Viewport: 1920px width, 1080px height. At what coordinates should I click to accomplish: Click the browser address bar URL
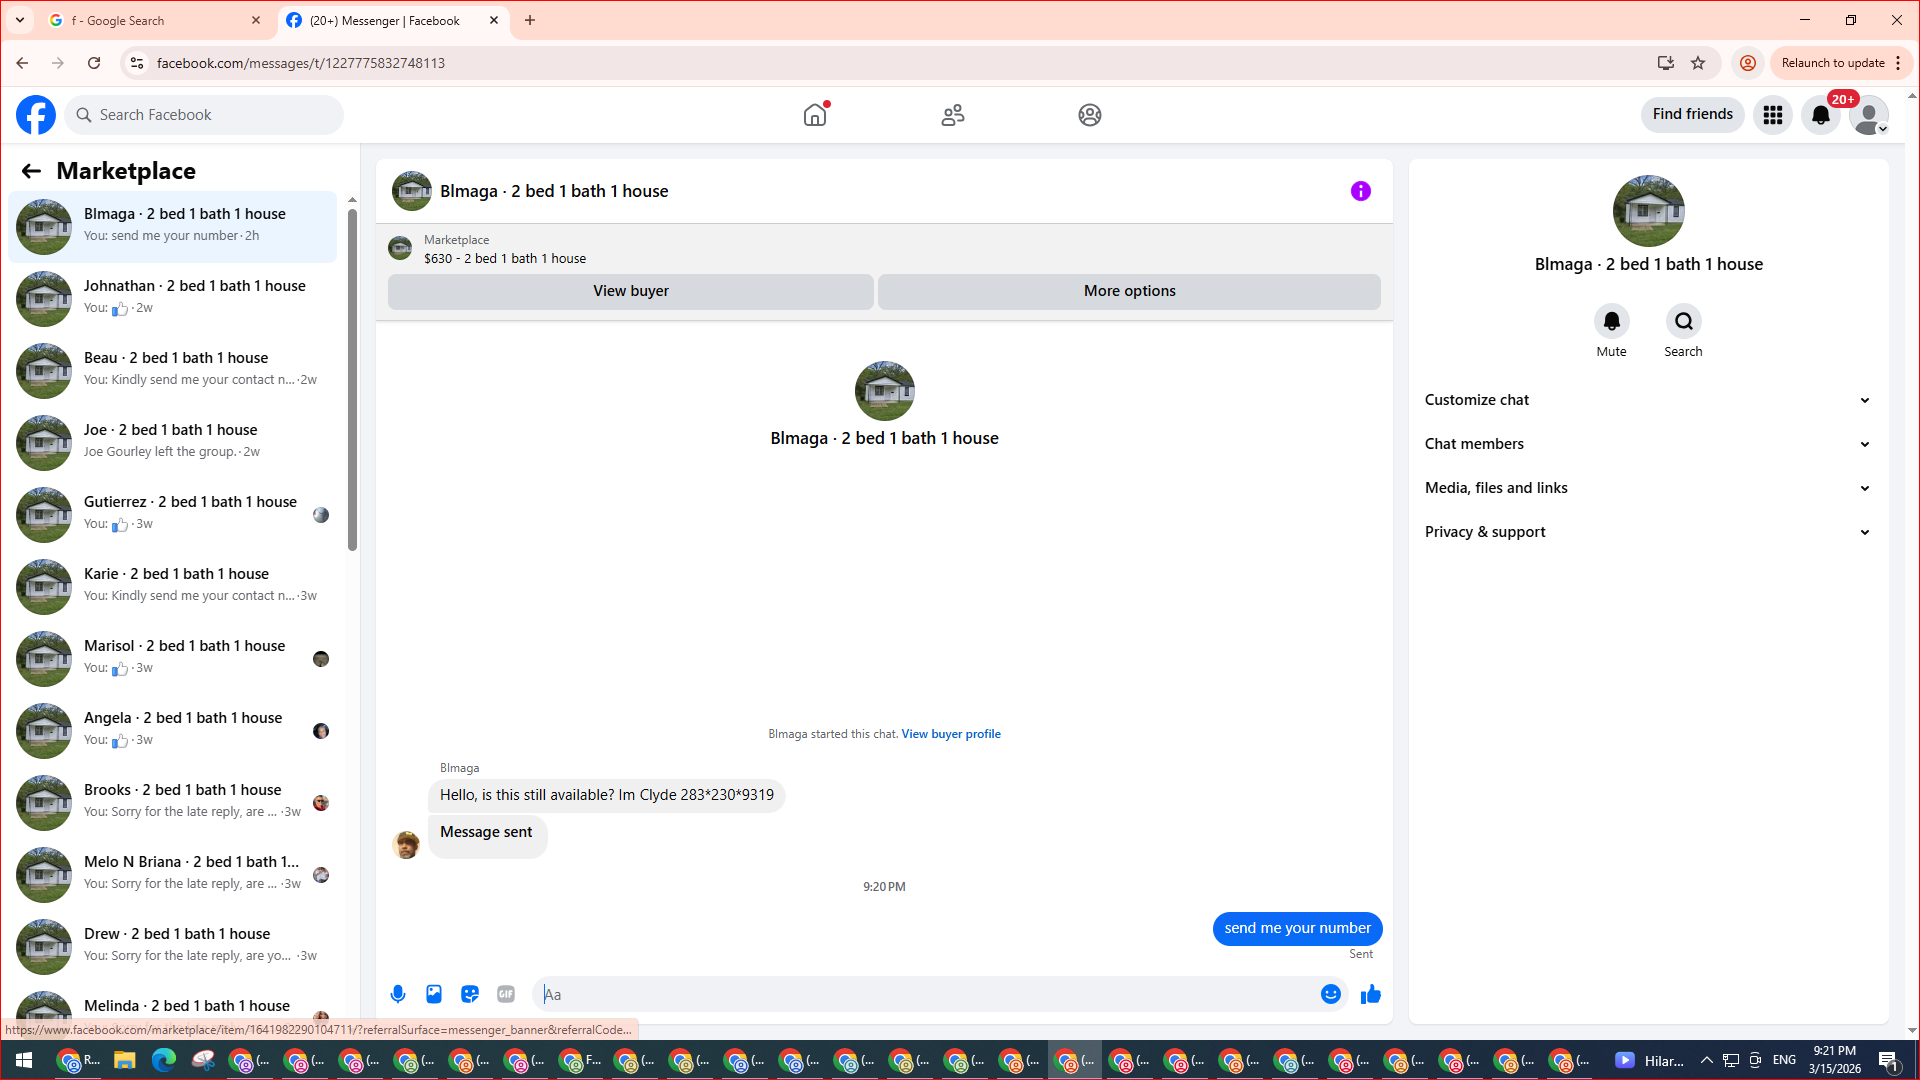(x=301, y=63)
